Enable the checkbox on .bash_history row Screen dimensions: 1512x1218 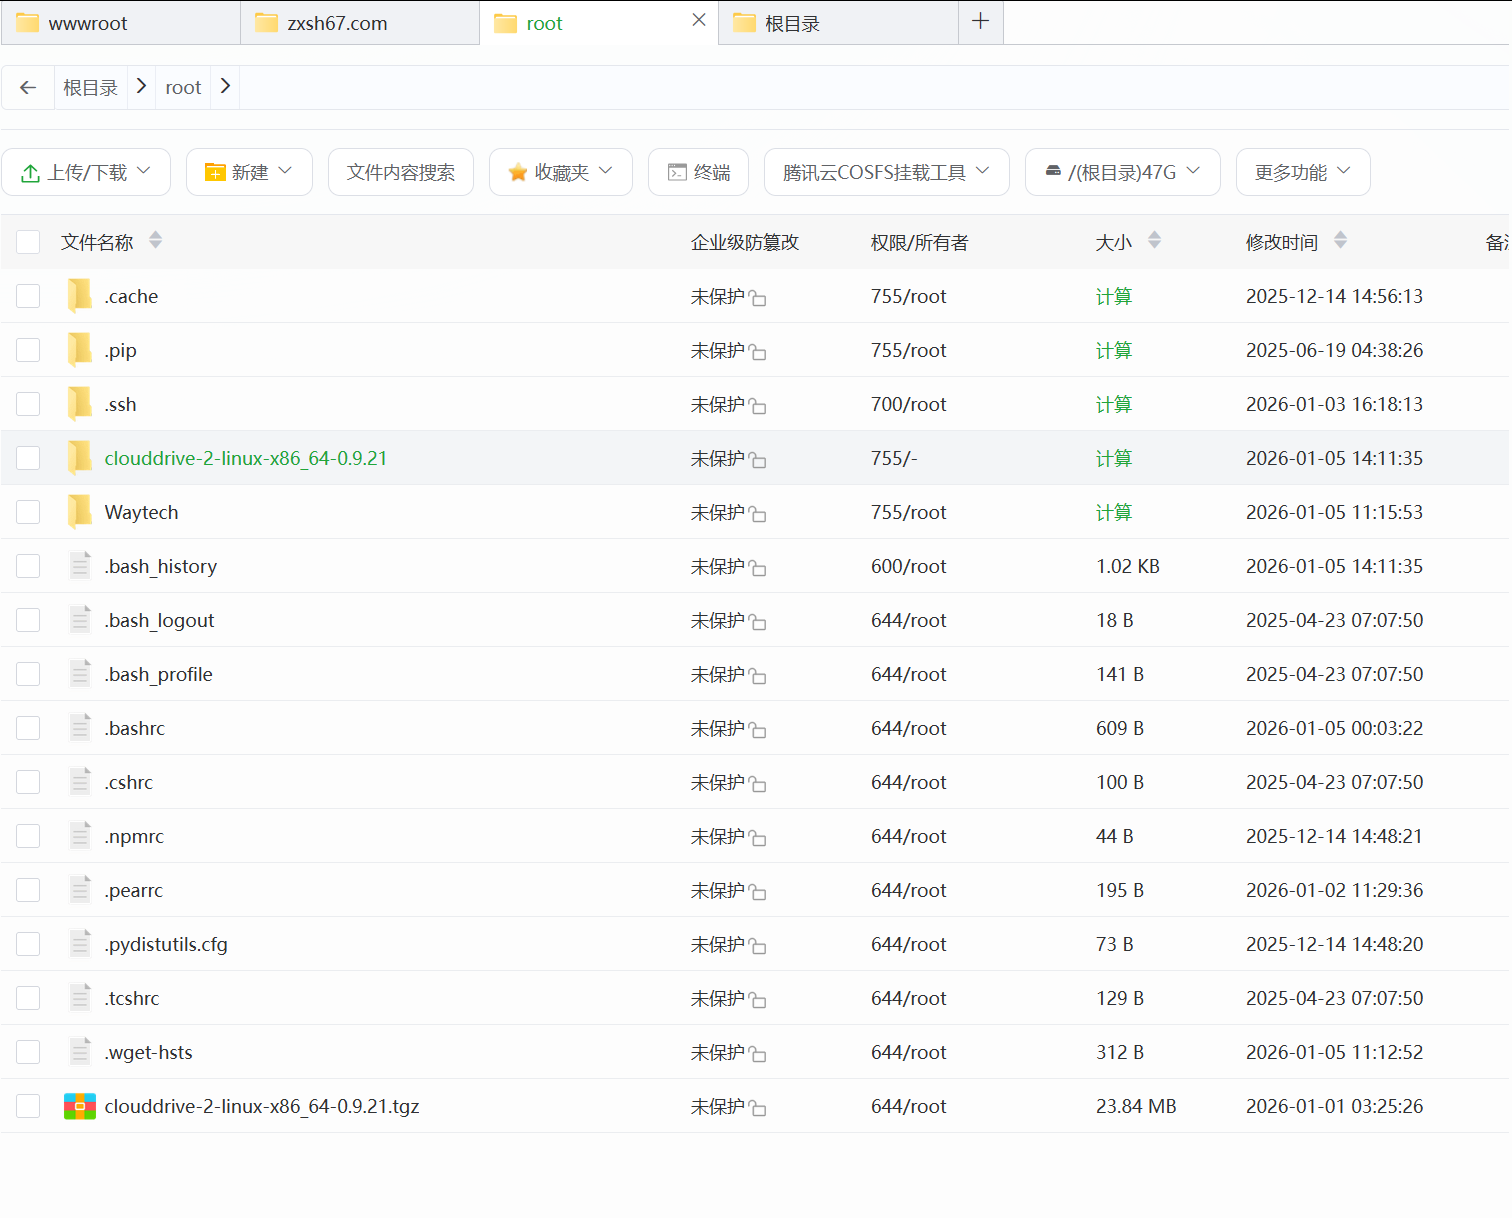click(x=28, y=565)
